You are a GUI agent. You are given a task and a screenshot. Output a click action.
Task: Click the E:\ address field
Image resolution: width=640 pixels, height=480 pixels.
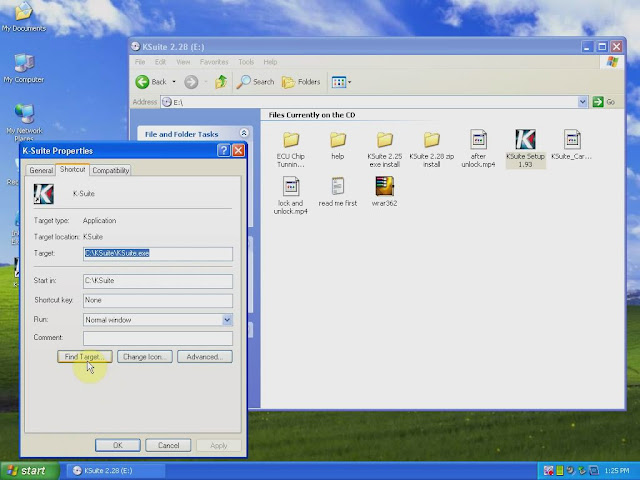369,102
